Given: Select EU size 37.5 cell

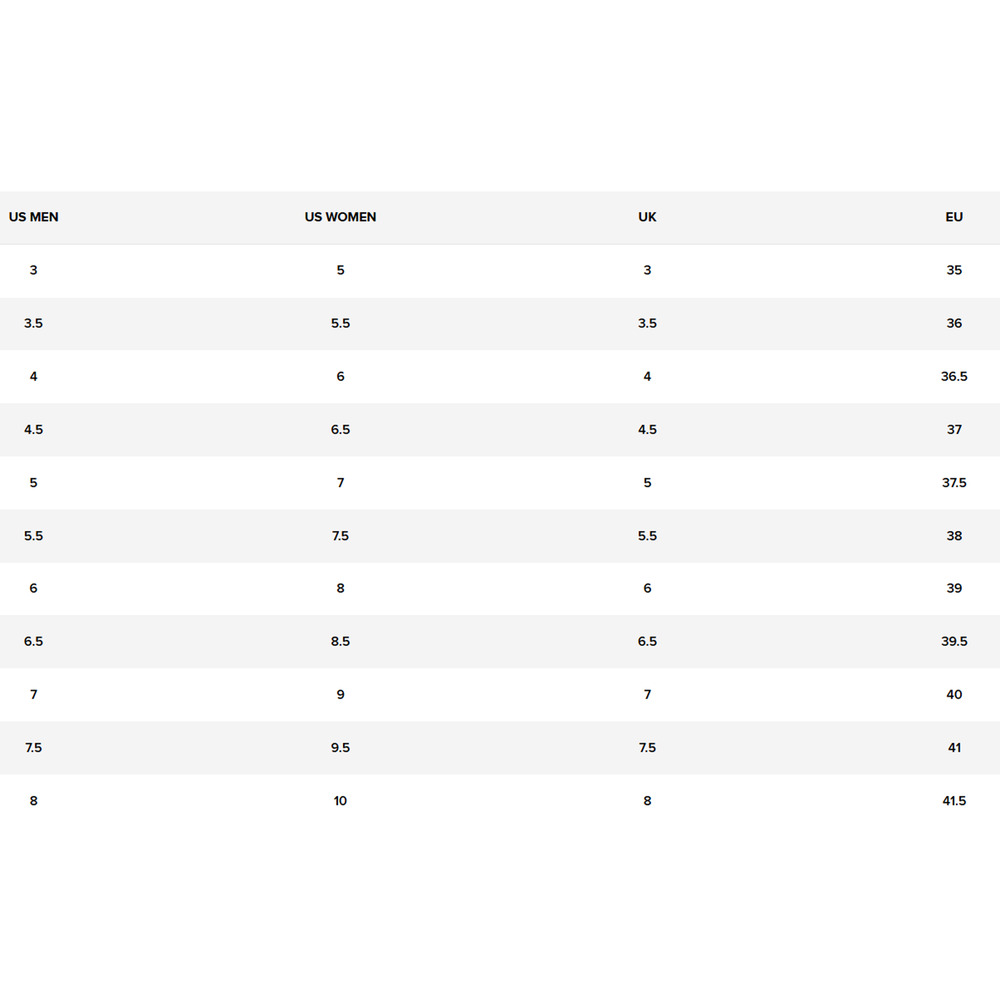Looking at the screenshot, I should (954, 483).
